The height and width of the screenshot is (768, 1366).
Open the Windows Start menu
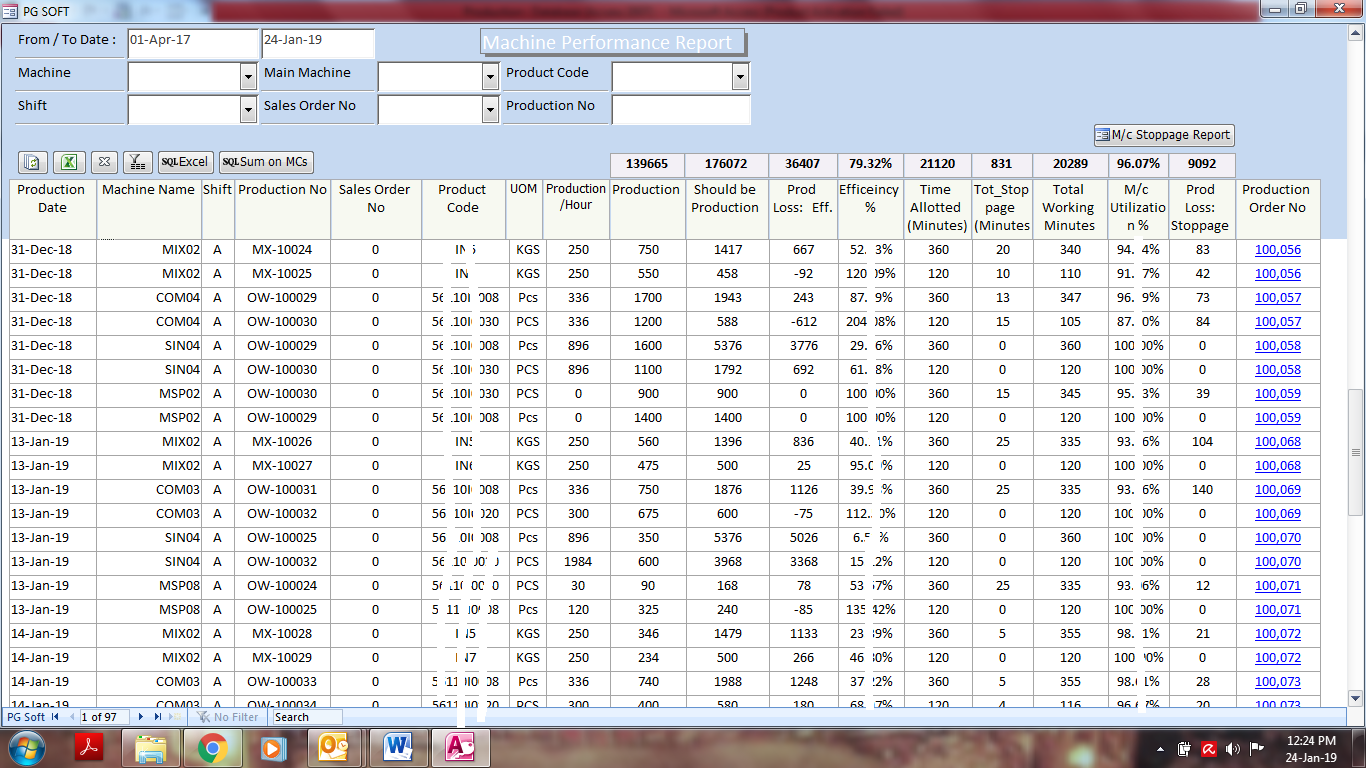[28, 748]
